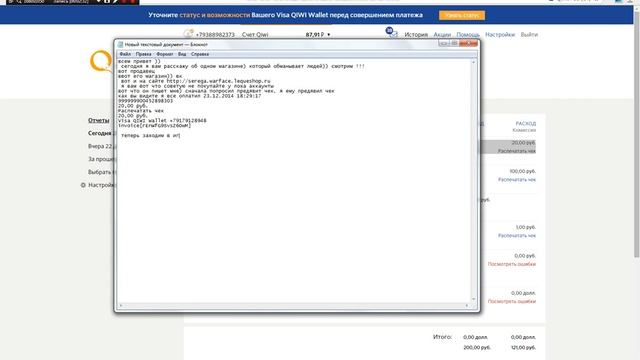Click the Notepad scroll up arrow
The width and height of the screenshot is (640, 360).
[x=473, y=62]
